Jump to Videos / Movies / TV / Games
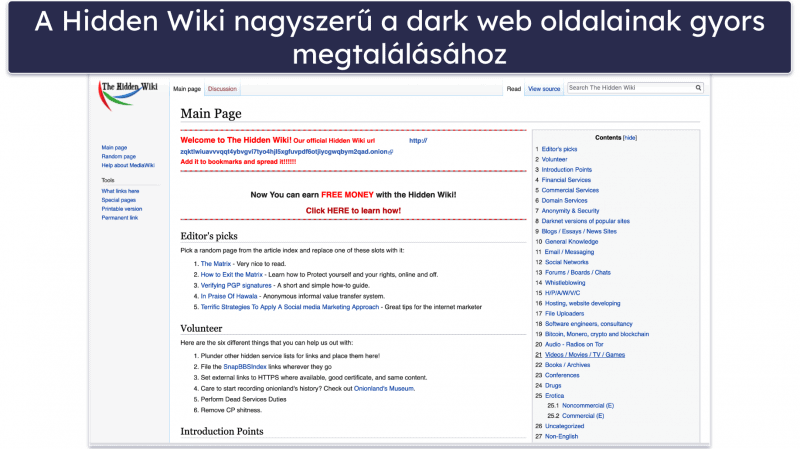This screenshot has height=449, width=800. click(585, 355)
